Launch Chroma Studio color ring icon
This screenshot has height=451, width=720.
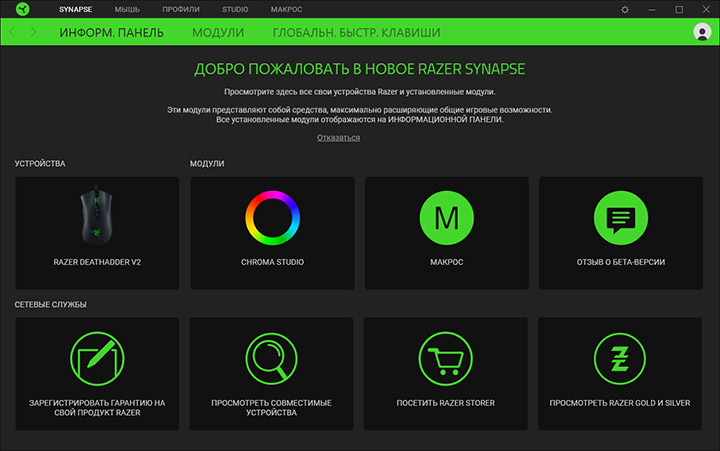[x=272, y=218]
